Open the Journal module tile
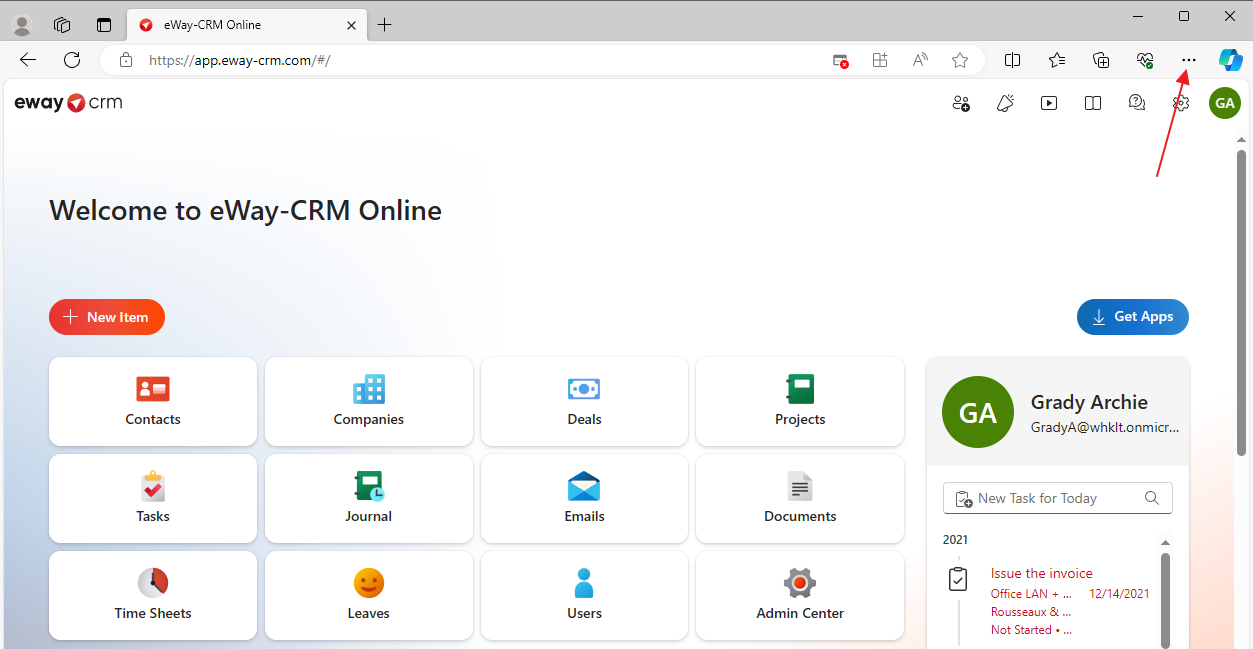This screenshot has height=649, width=1253. pos(369,499)
